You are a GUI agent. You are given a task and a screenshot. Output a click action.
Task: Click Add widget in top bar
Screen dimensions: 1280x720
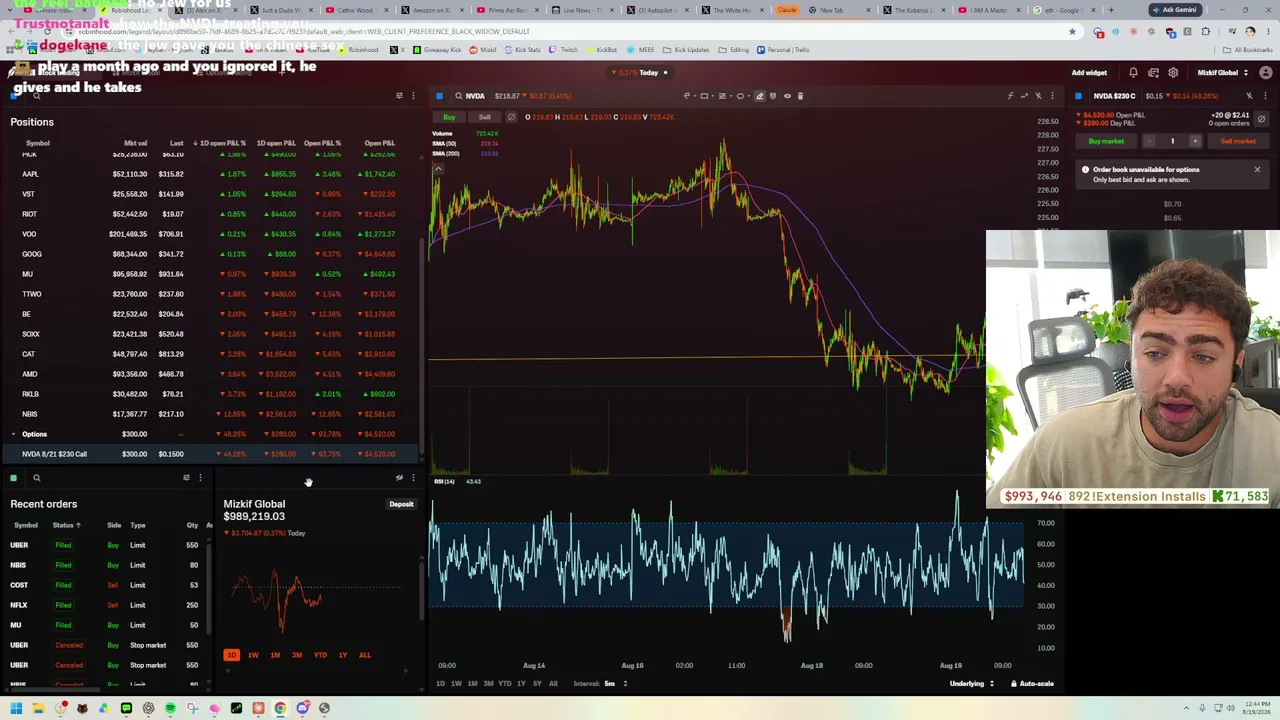[x=1089, y=73]
